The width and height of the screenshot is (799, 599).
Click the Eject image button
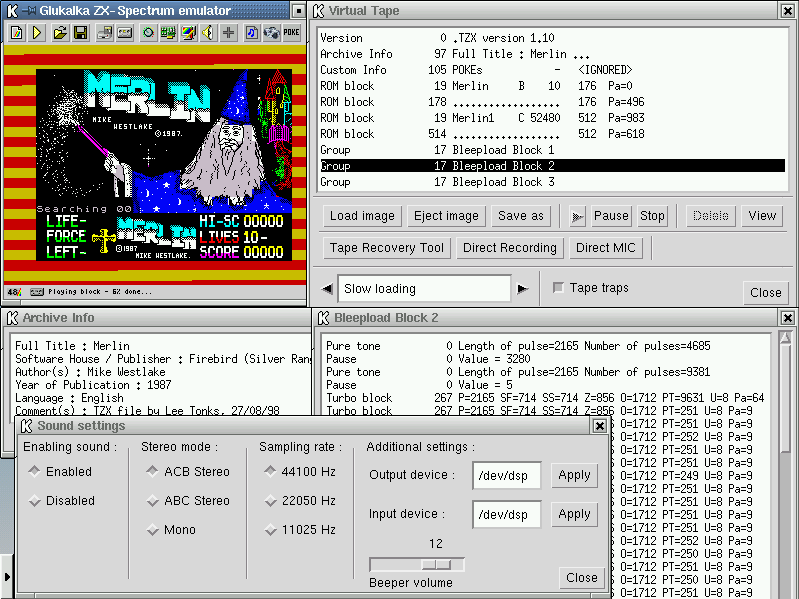(446, 216)
